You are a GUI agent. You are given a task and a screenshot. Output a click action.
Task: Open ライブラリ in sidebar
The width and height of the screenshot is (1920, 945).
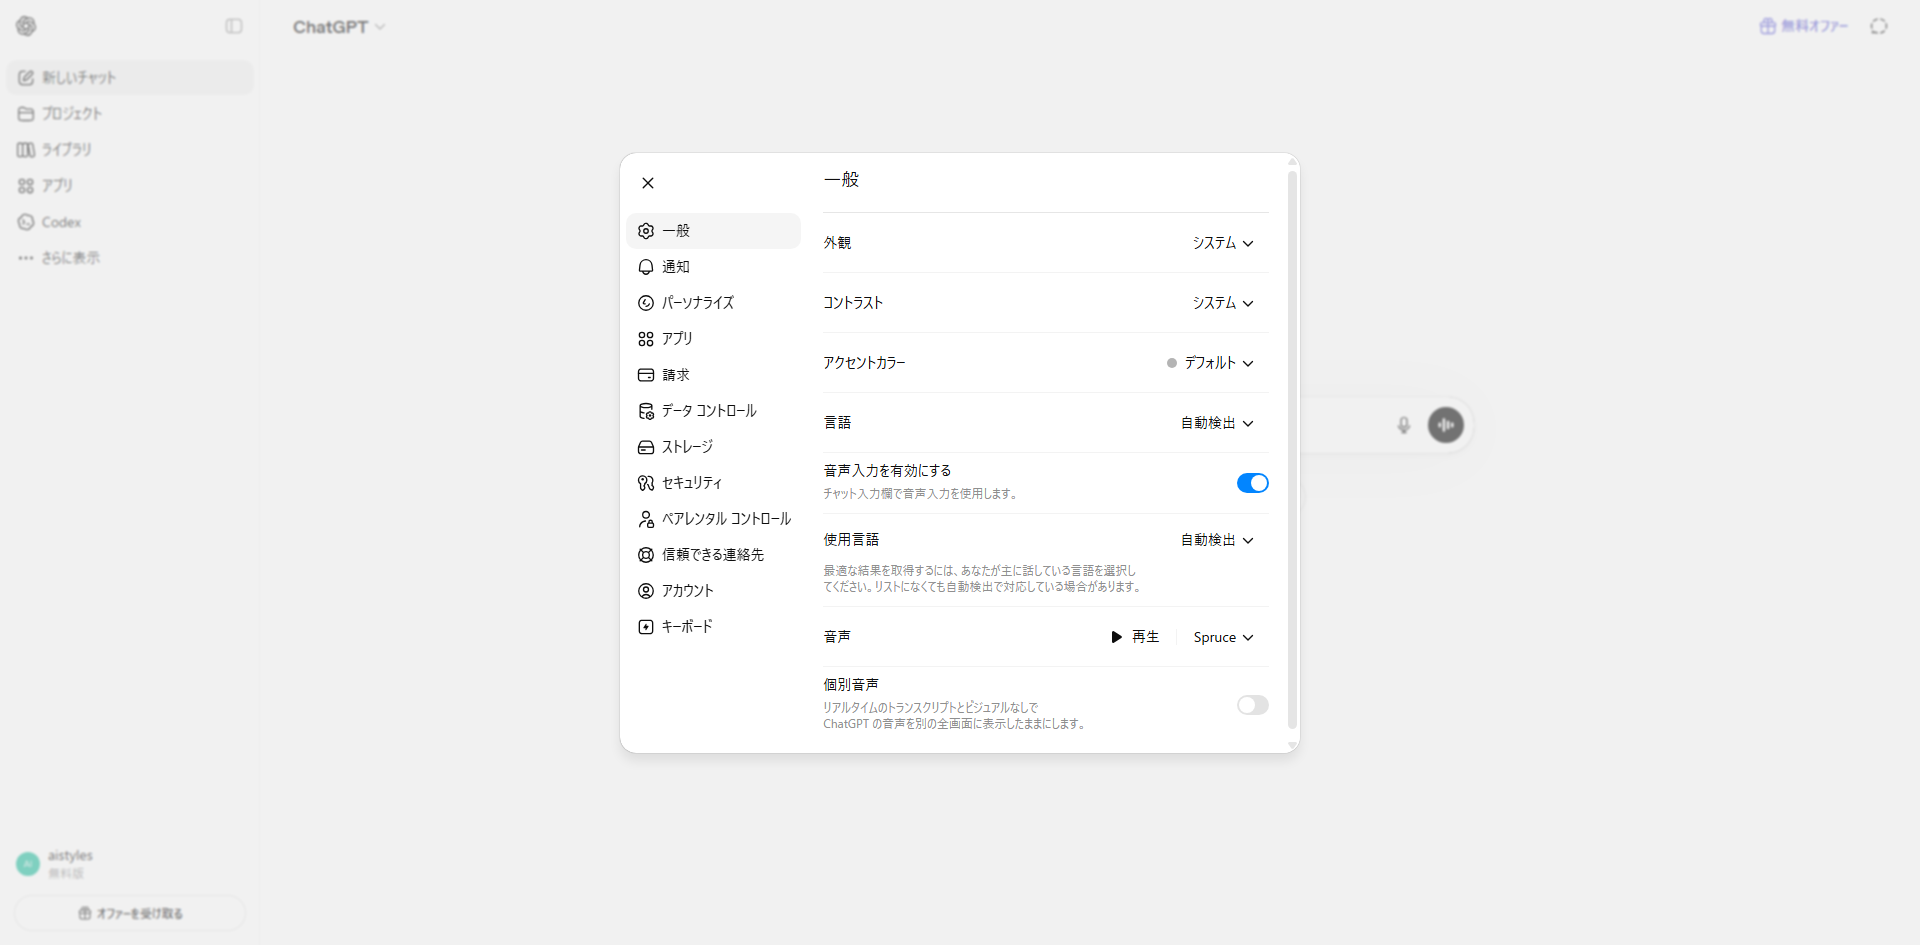(x=130, y=150)
